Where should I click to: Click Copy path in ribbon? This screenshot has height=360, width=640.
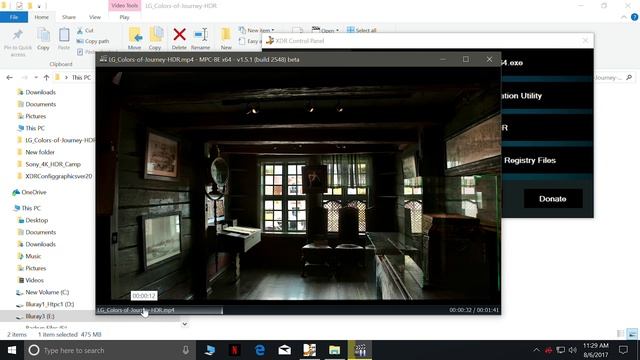[x=93, y=41]
